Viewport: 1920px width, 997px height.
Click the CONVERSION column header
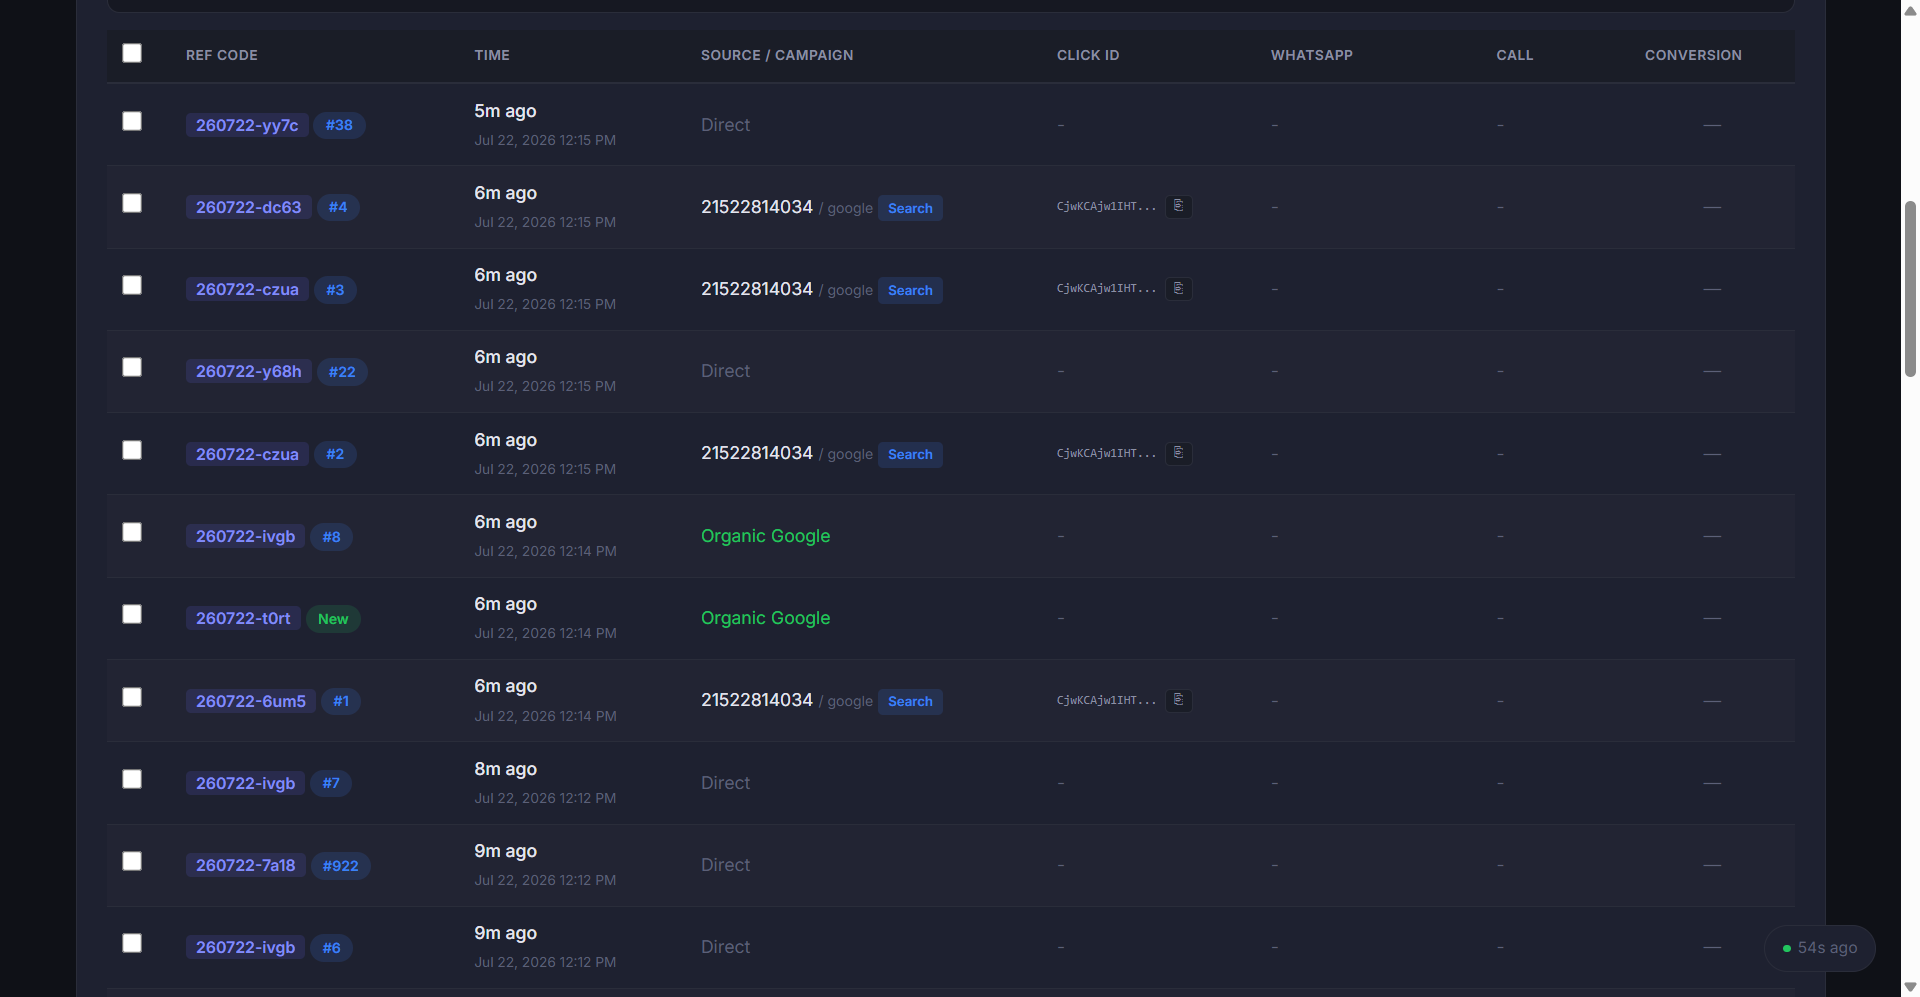pos(1693,55)
